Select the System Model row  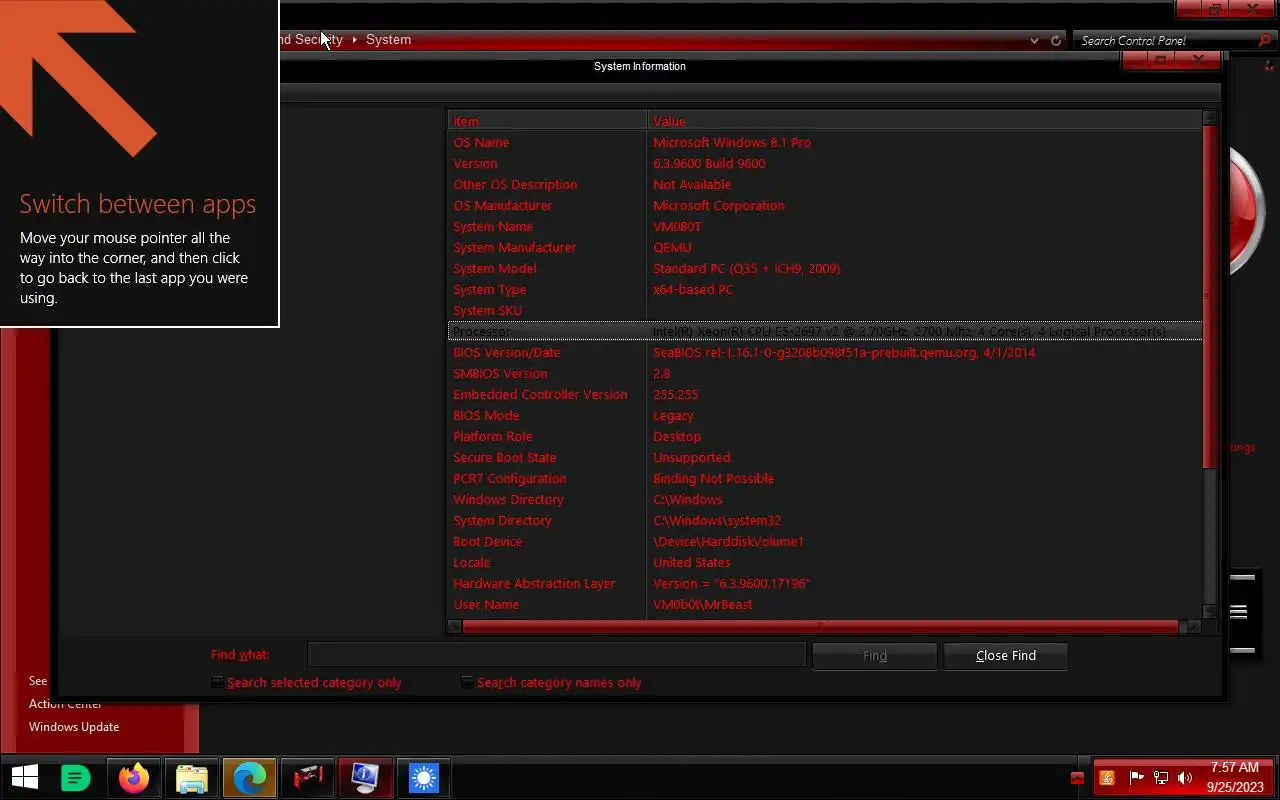(x=825, y=268)
